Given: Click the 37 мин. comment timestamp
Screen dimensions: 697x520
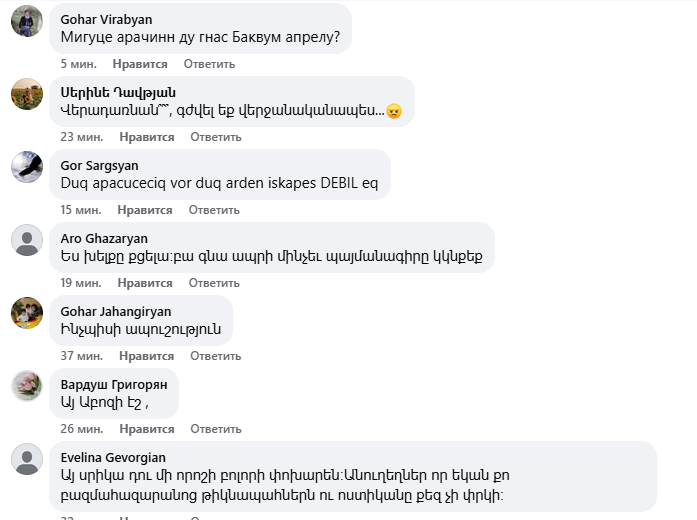Looking at the screenshot, I should click(82, 356).
